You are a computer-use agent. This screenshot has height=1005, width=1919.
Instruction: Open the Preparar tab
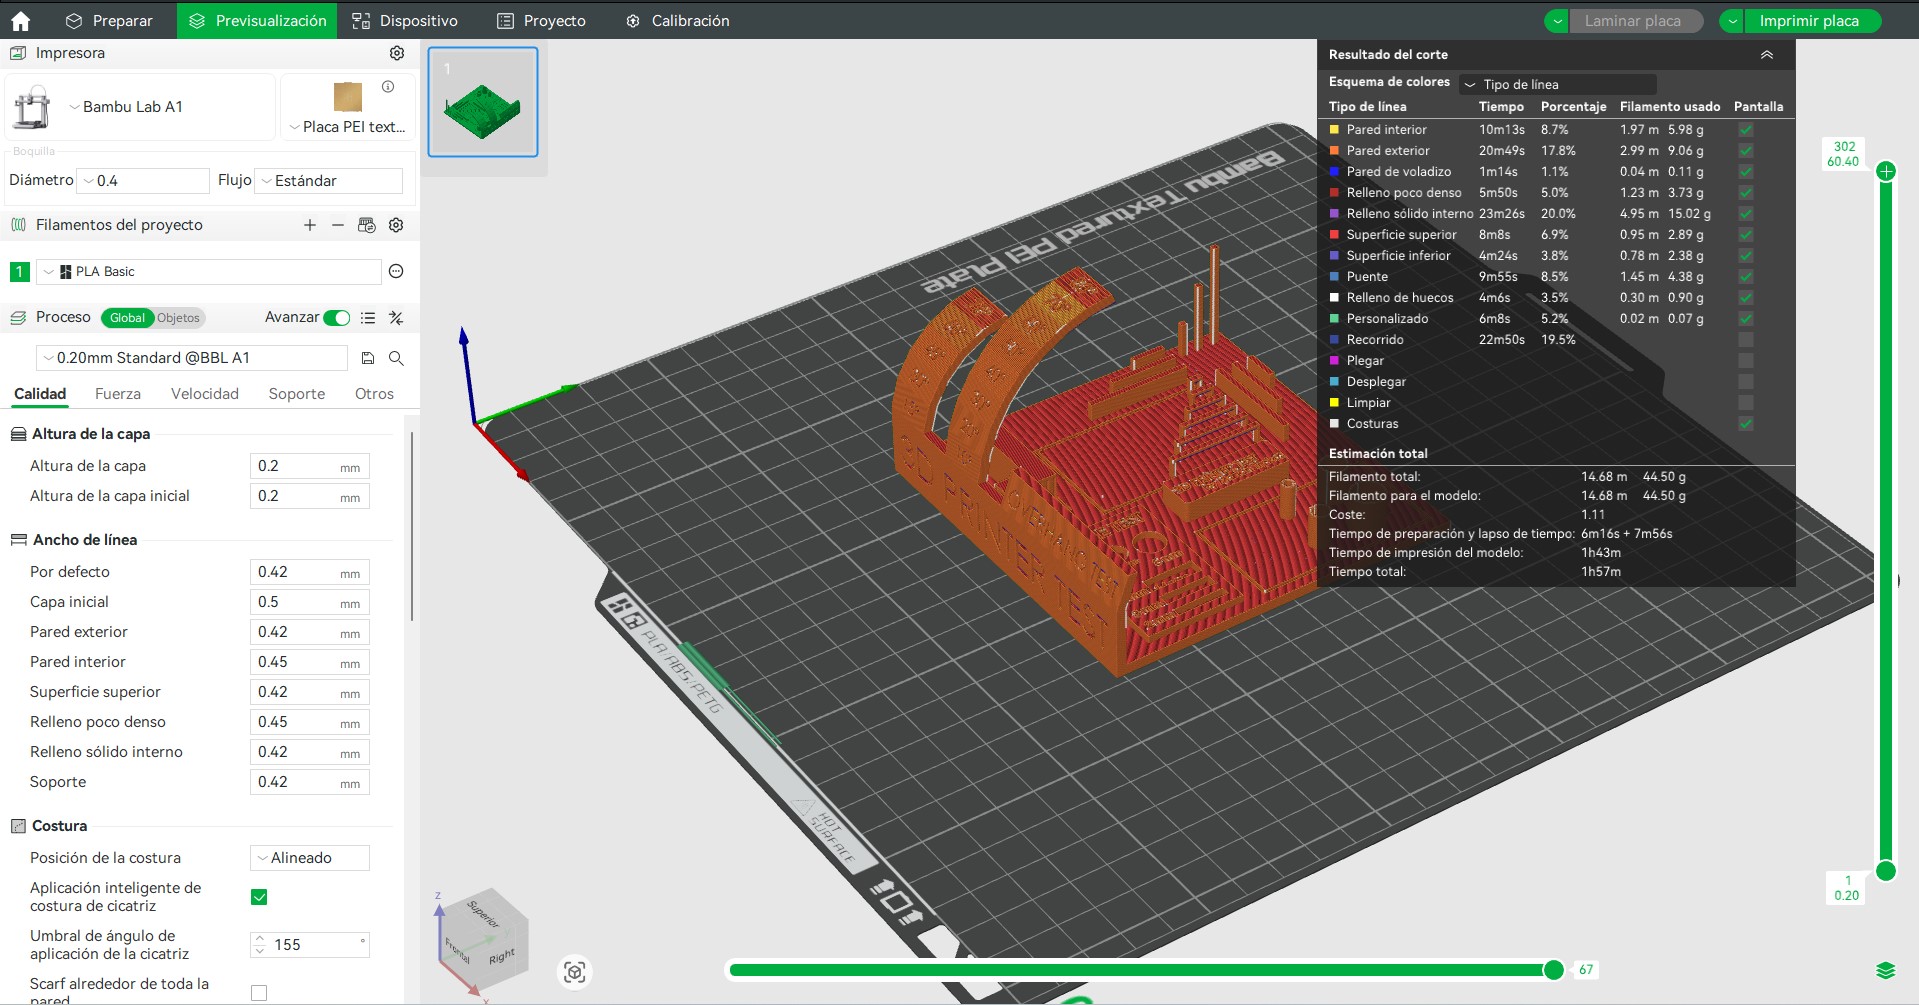[x=109, y=21]
